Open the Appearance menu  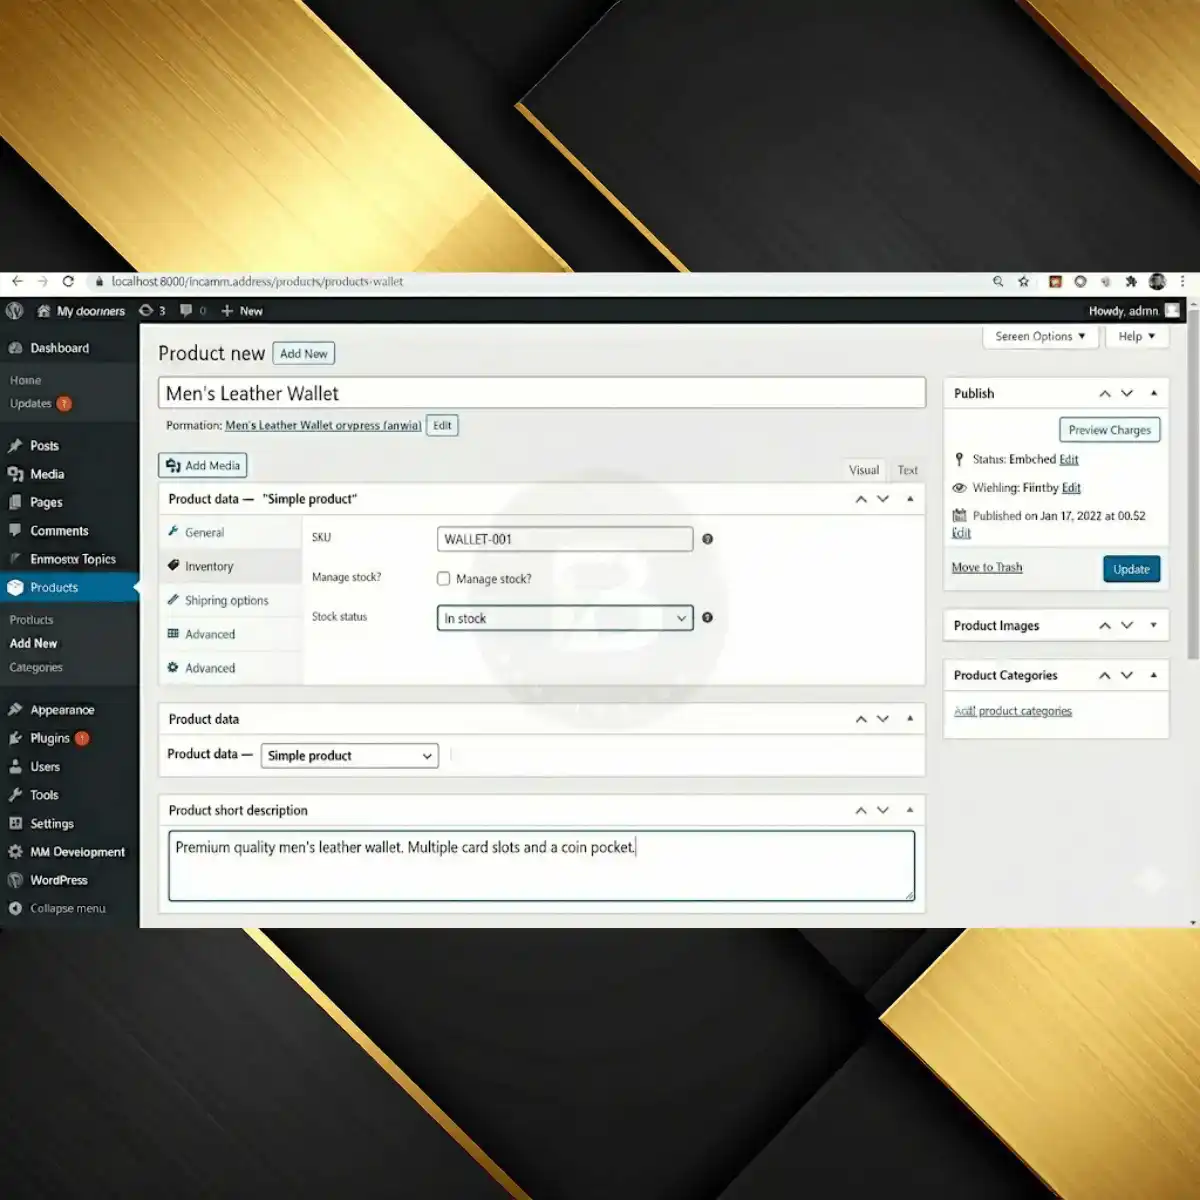click(60, 709)
